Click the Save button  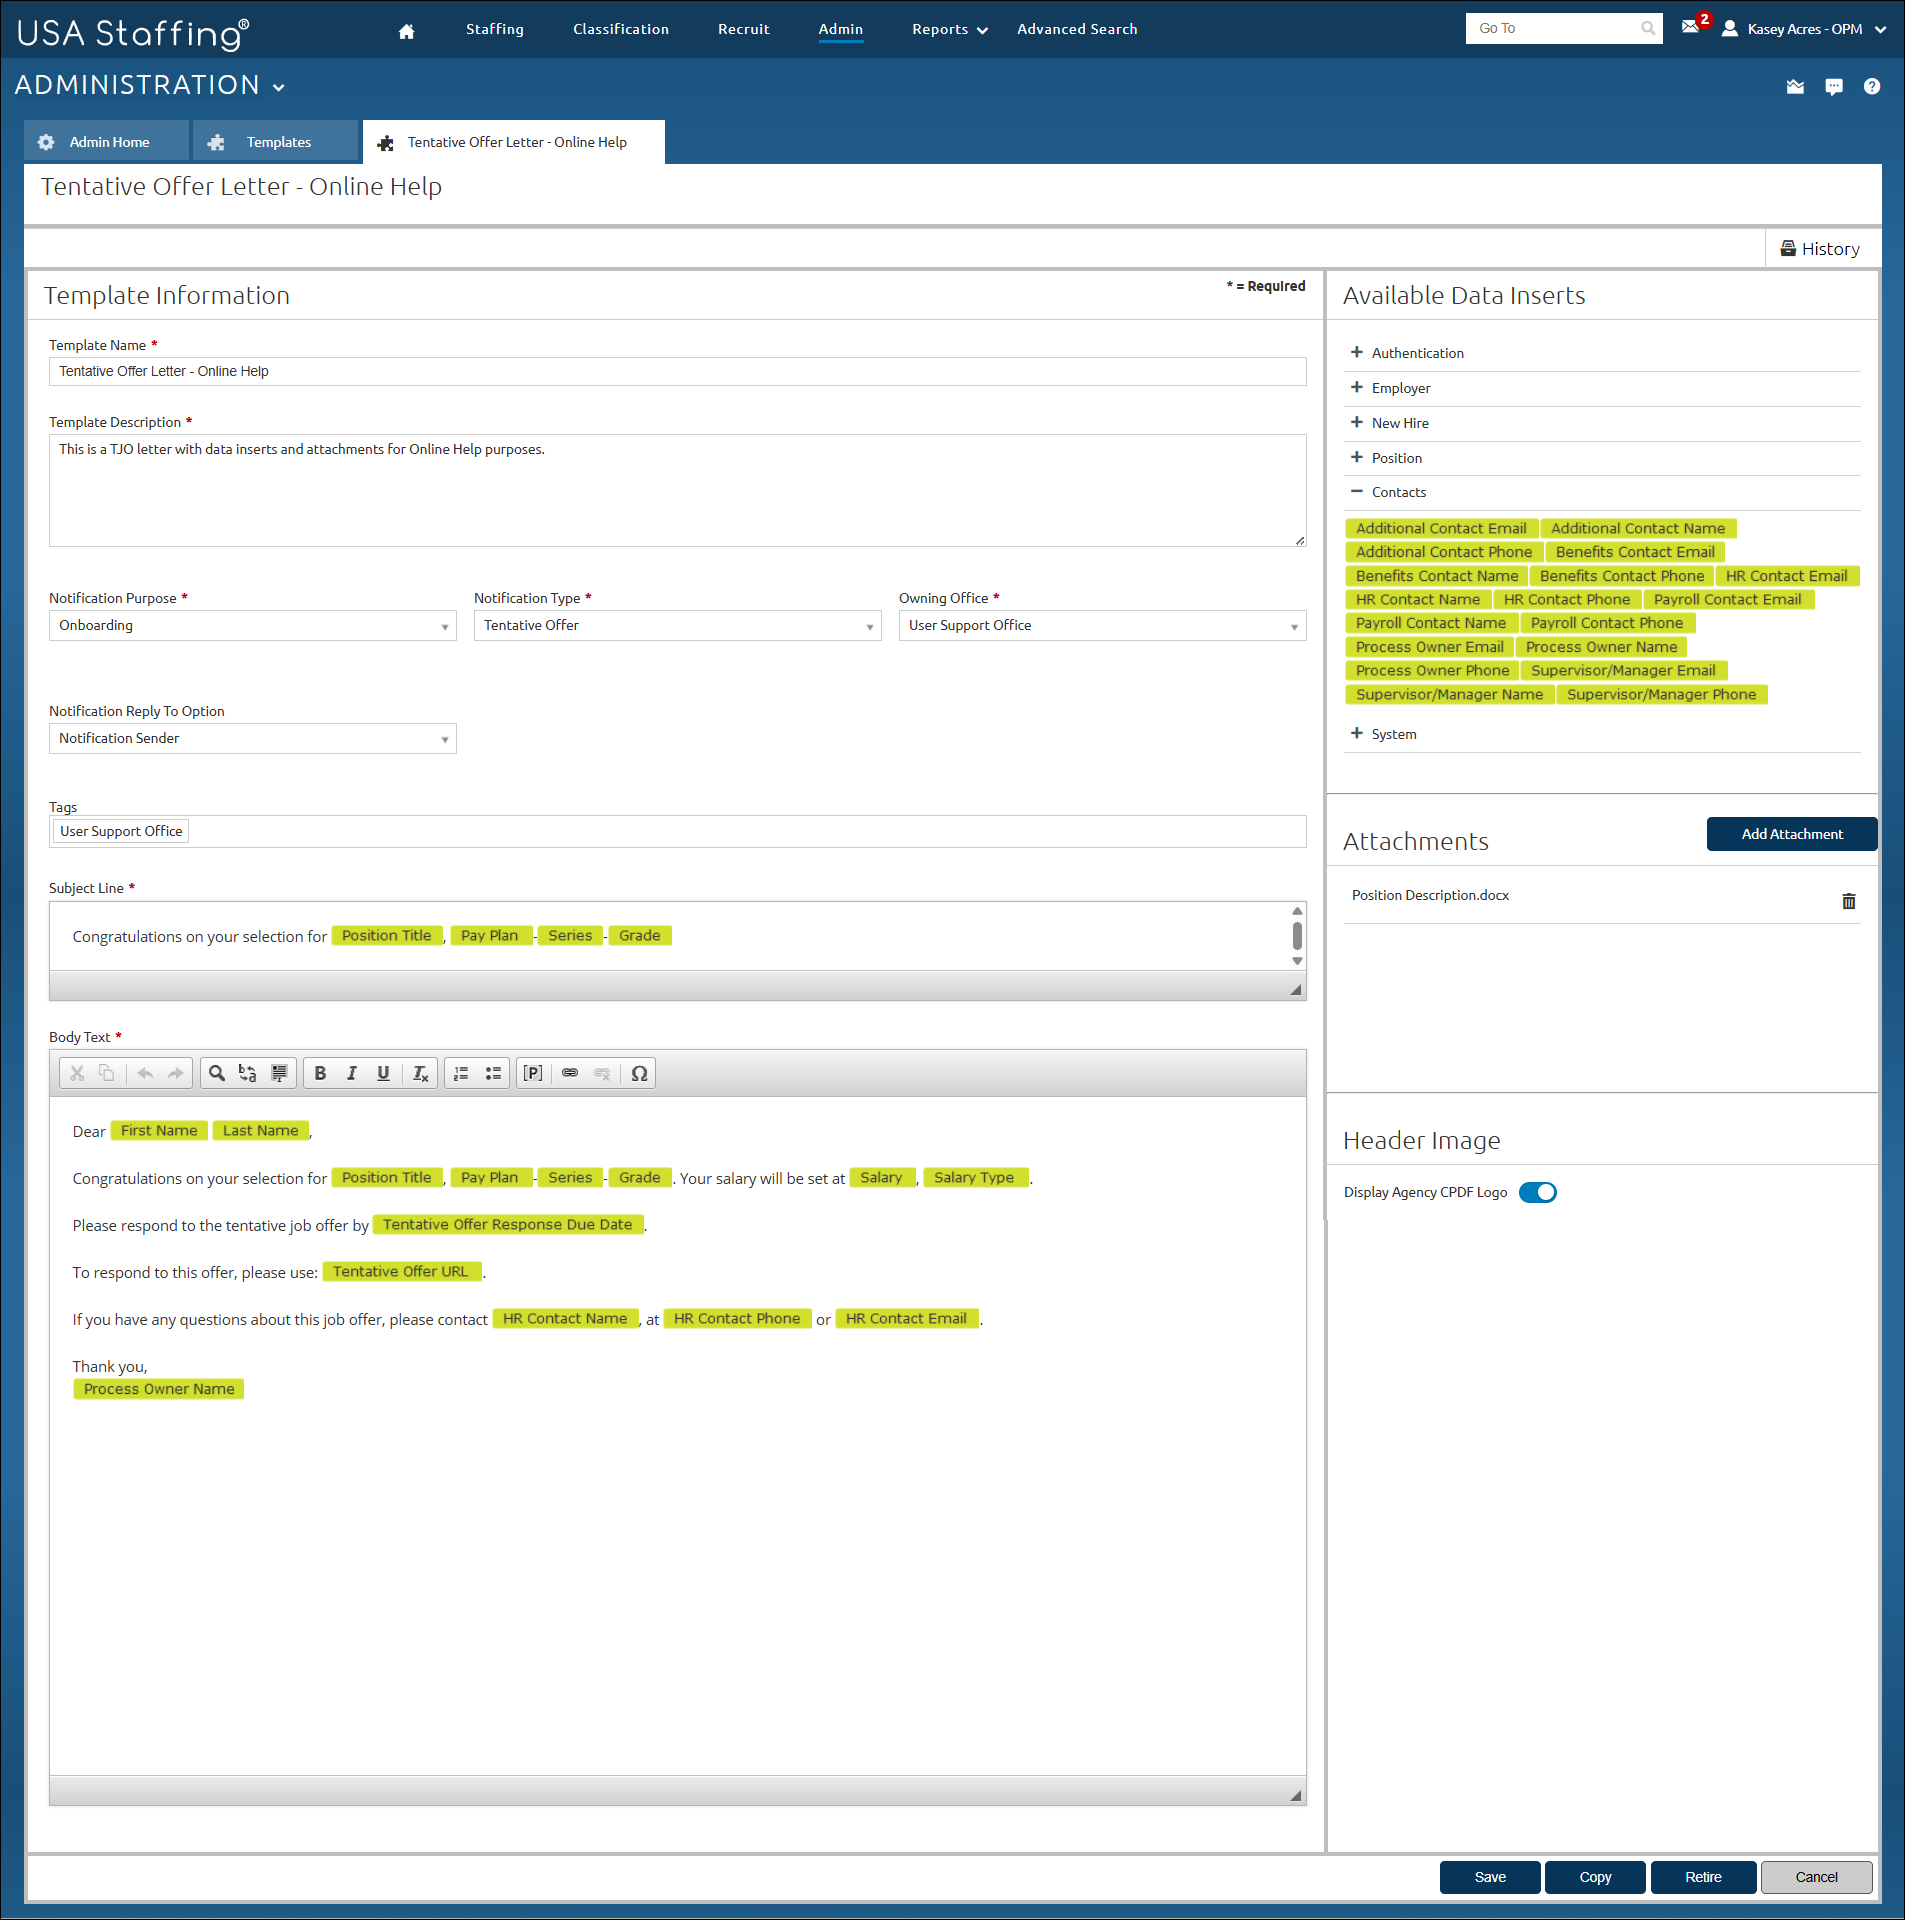click(1489, 1877)
